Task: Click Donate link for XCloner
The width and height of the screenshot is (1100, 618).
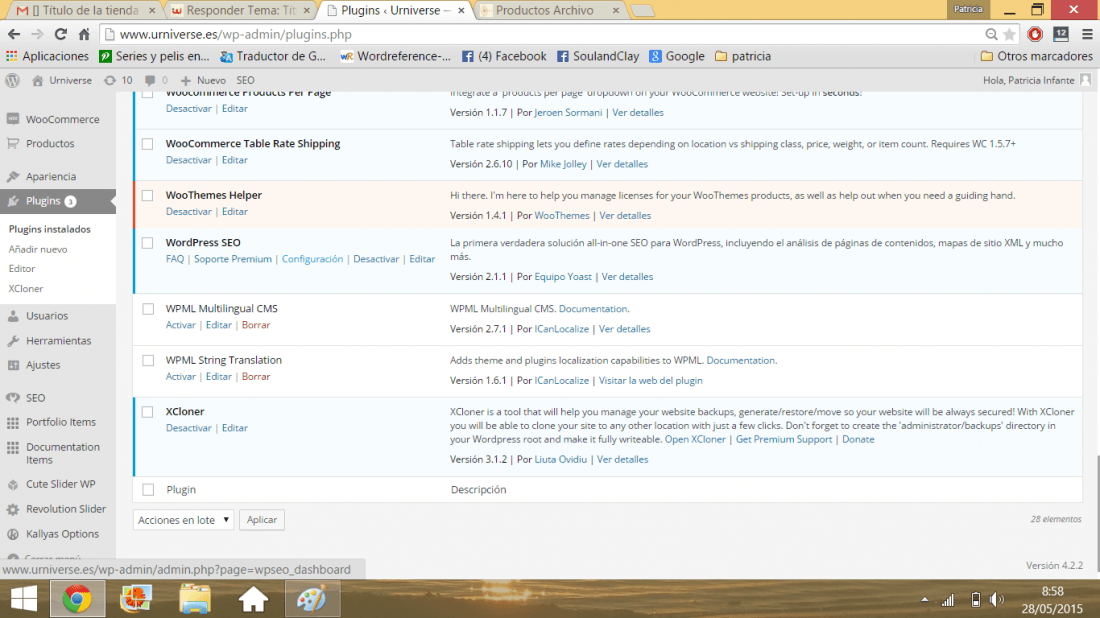Action: 858,439
